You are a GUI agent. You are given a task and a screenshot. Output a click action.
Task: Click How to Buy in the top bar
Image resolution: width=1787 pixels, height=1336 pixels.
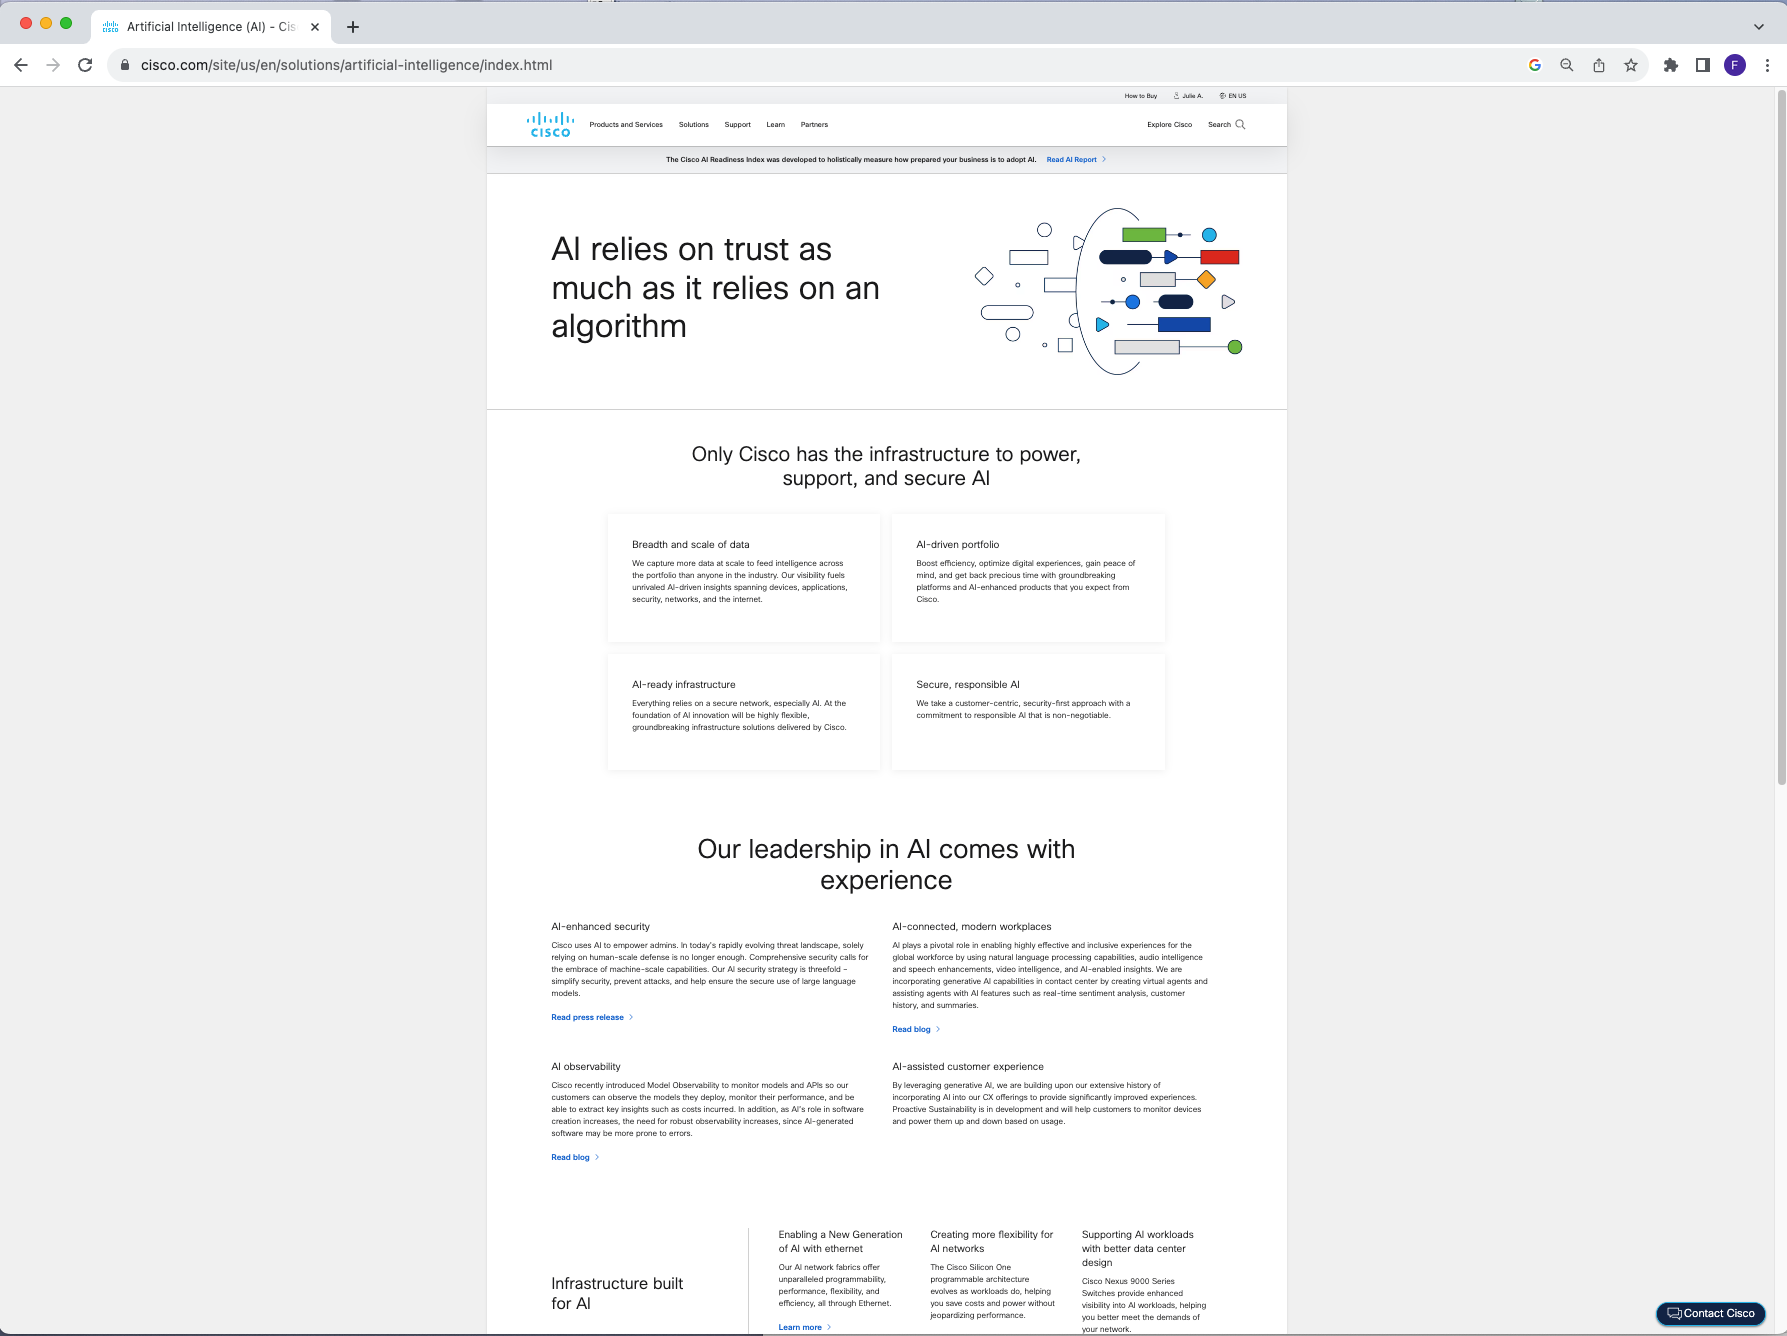tap(1140, 95)
